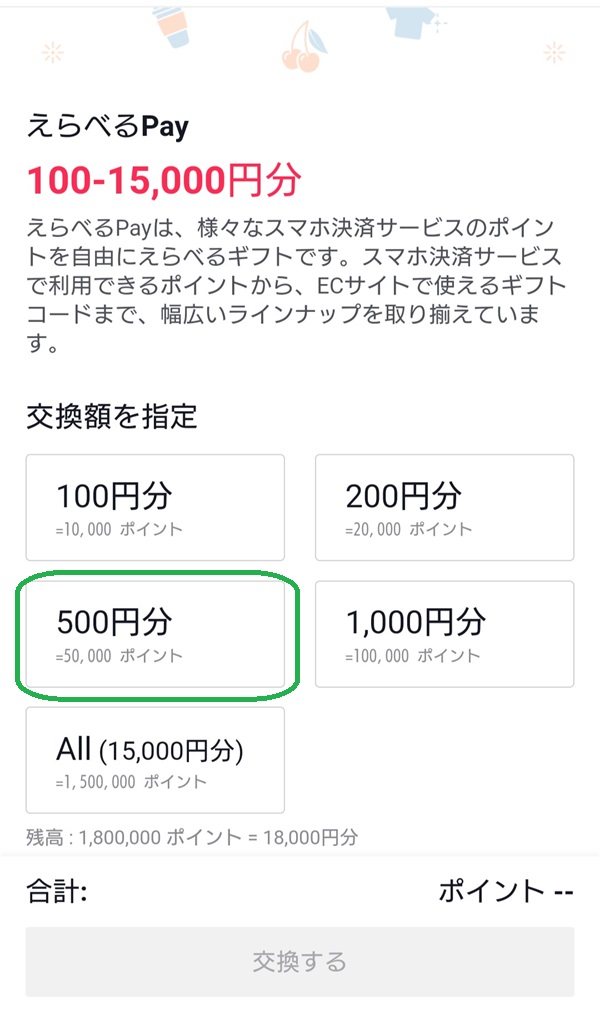This screenshot has width=600, height=1011.
Task: Click the left sparkle decoration icon
Action: [x=52, y=52]
